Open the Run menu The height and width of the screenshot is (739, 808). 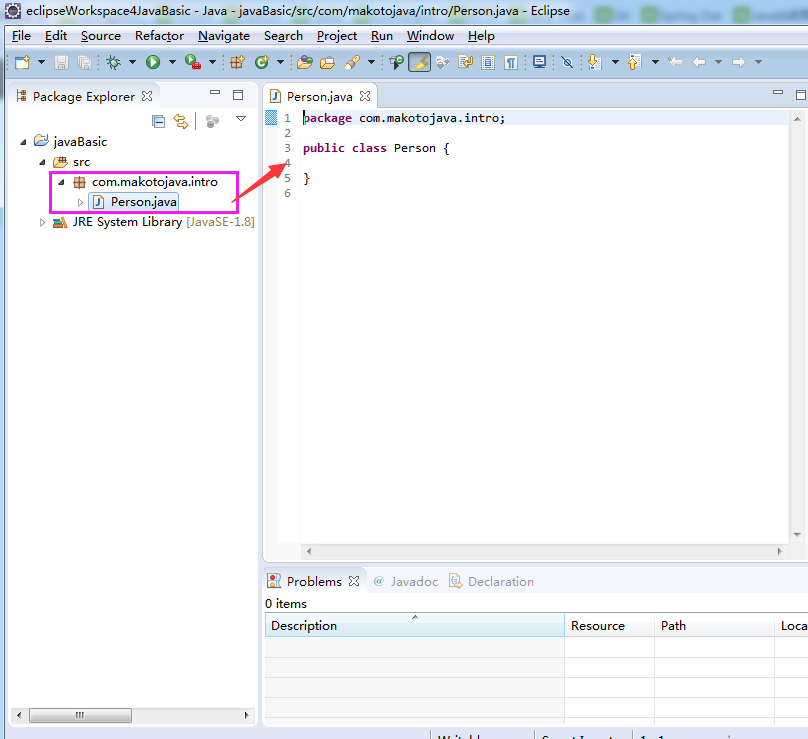382,36
